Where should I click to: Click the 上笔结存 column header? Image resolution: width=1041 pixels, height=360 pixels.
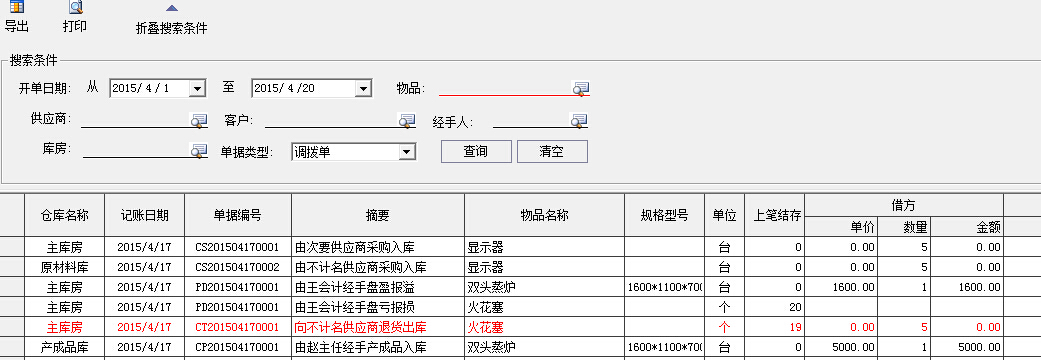pyautogui.click(x=774, y=215)
